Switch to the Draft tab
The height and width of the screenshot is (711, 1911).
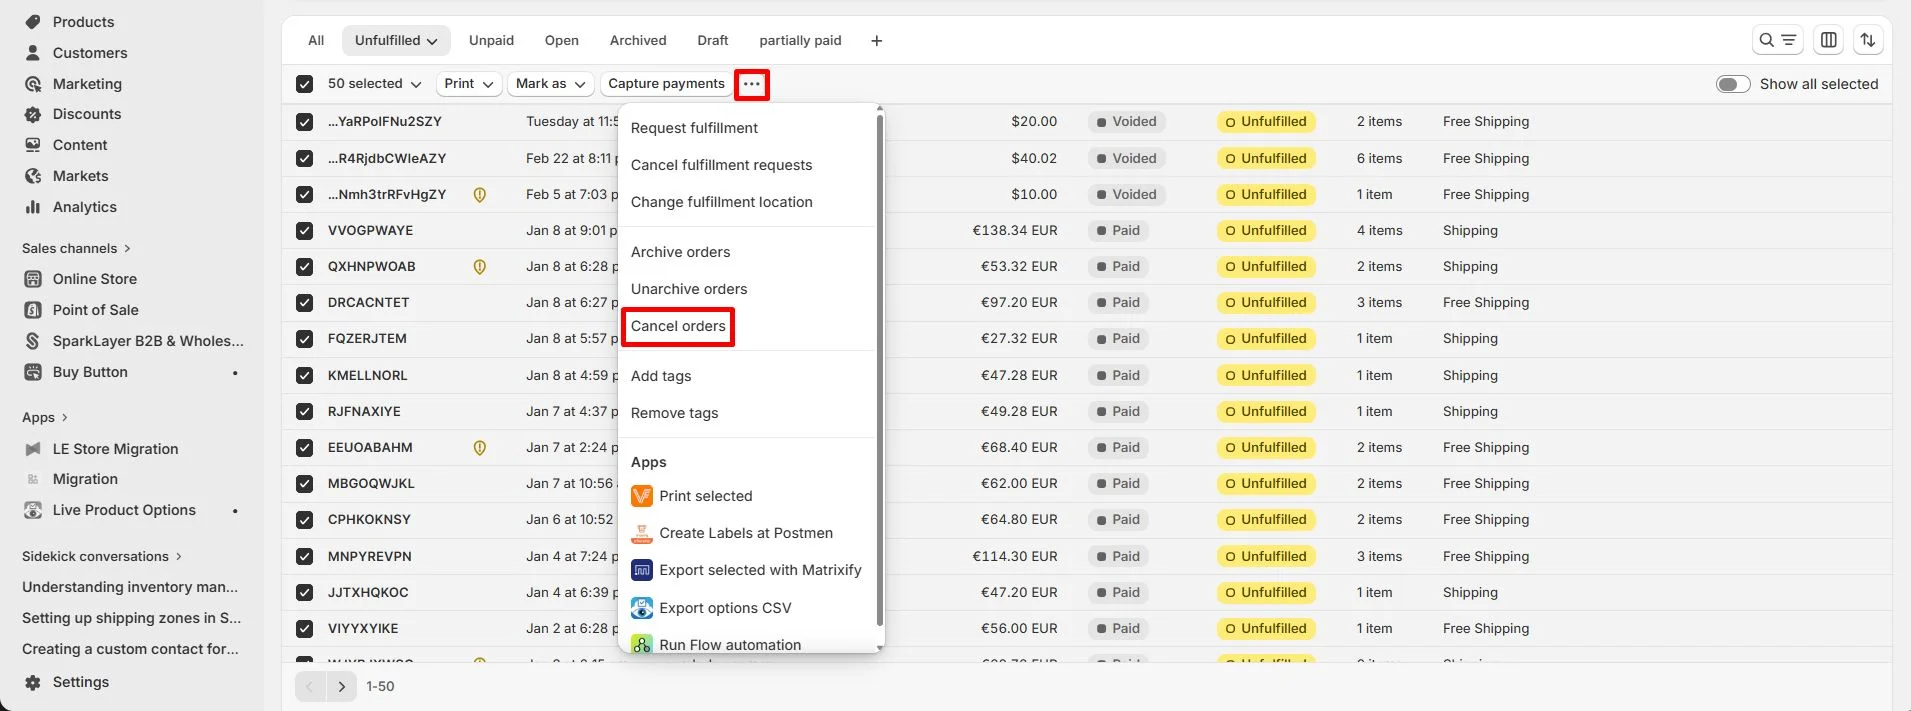coord(713,41)
